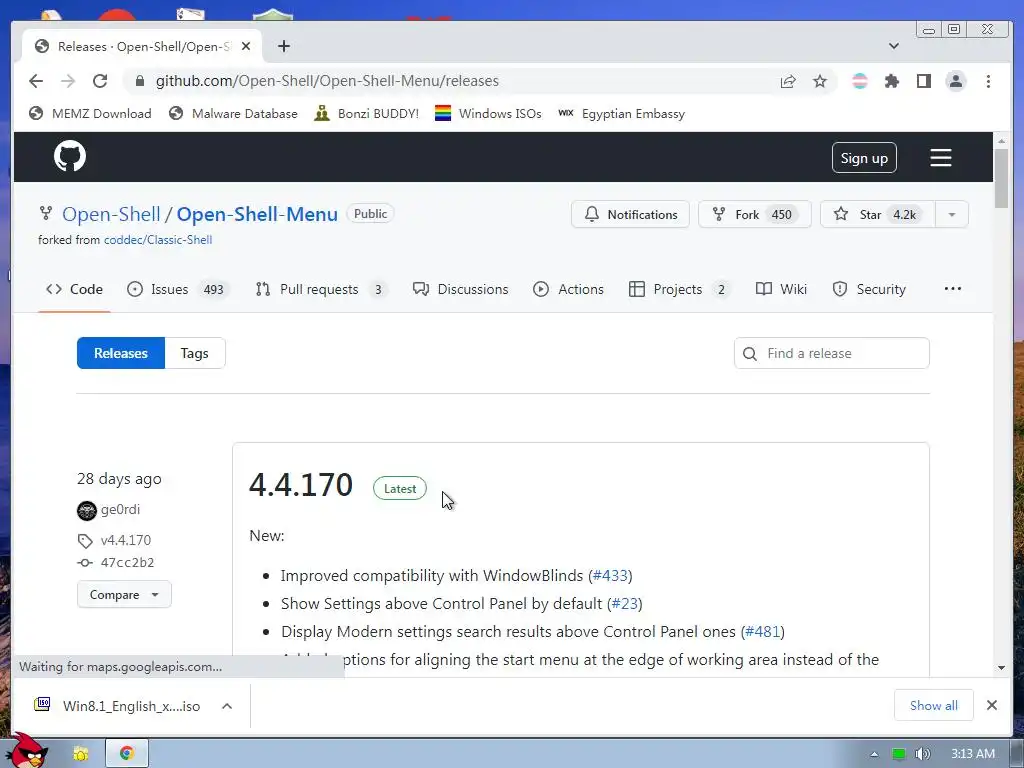
Task: Open MEMZ Download bookmark
Action: 90,114
